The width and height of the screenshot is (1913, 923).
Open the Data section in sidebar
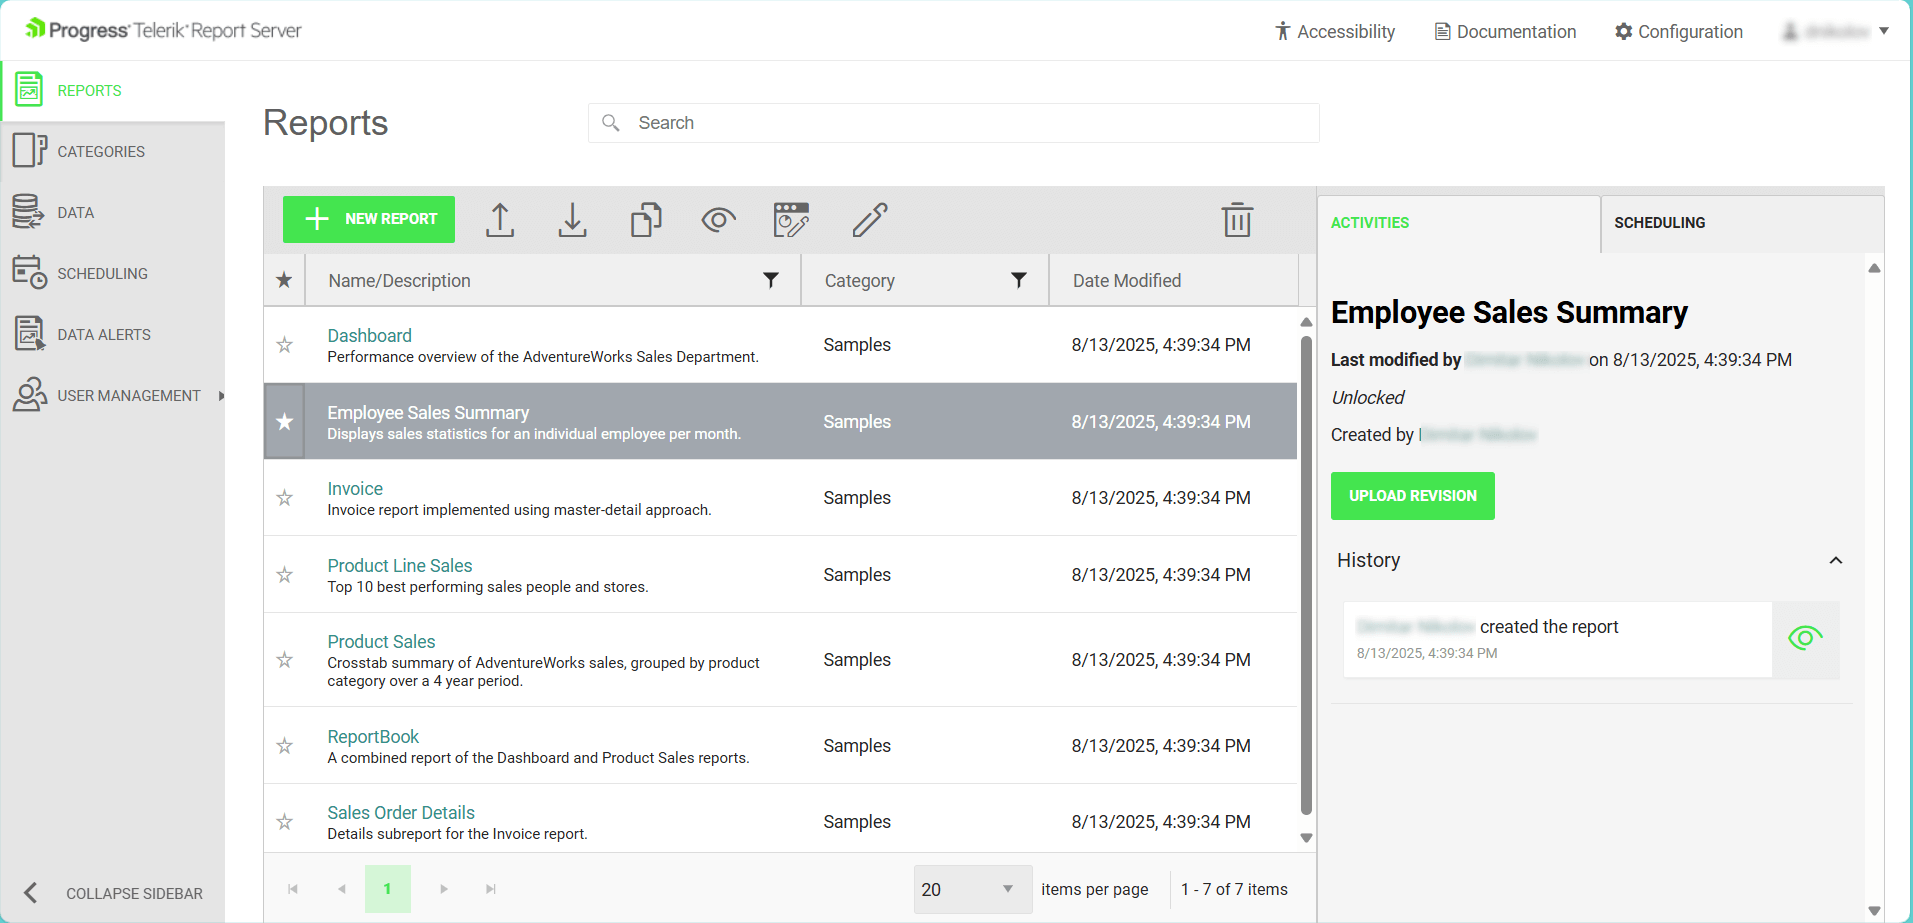[x=75, y=212]
